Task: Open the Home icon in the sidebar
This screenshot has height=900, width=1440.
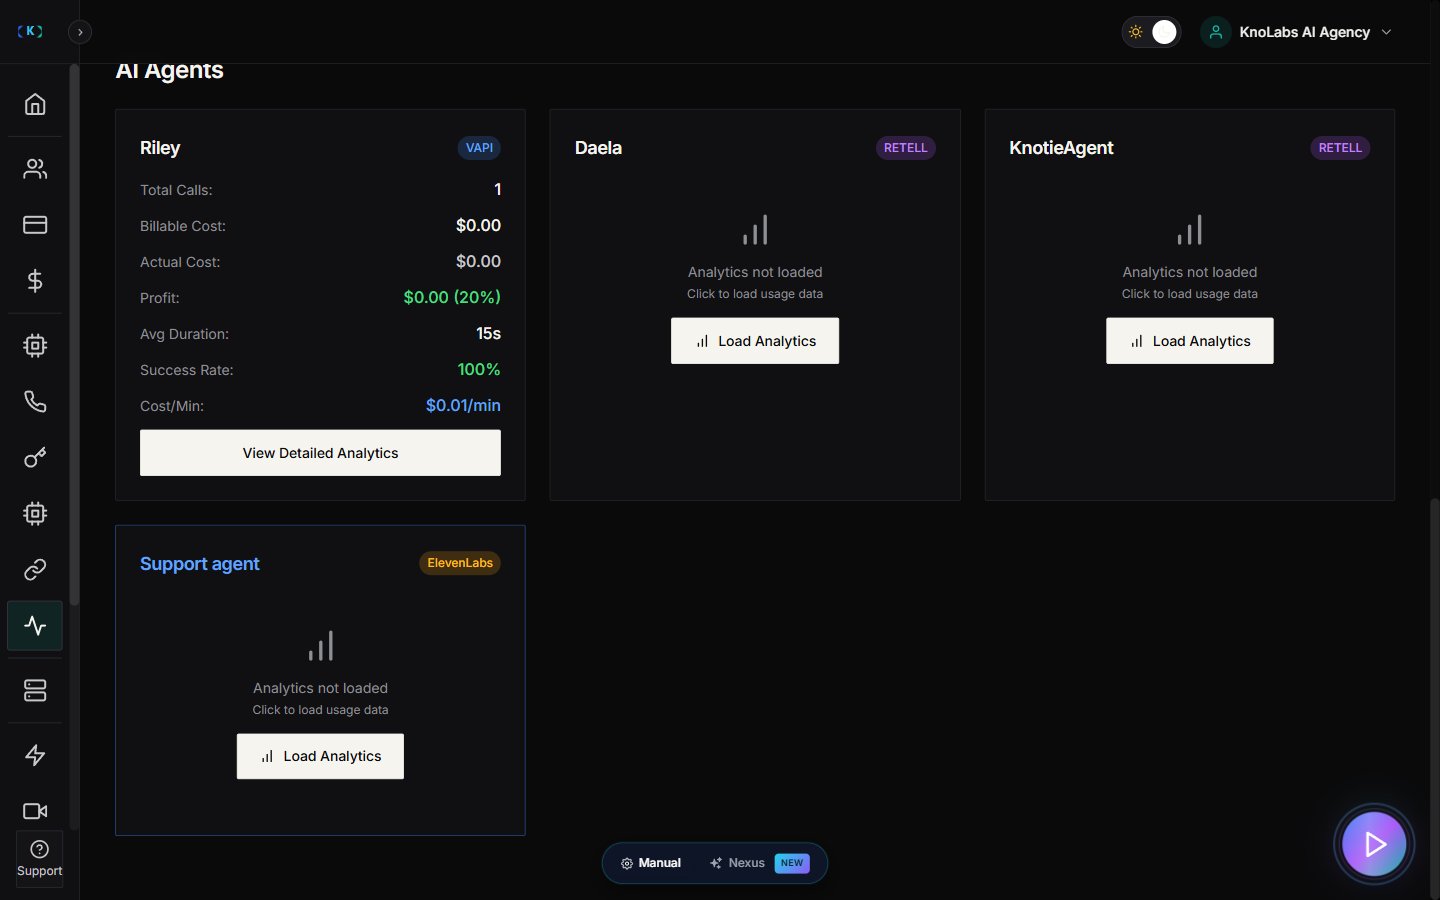Action: pos(35,104)
